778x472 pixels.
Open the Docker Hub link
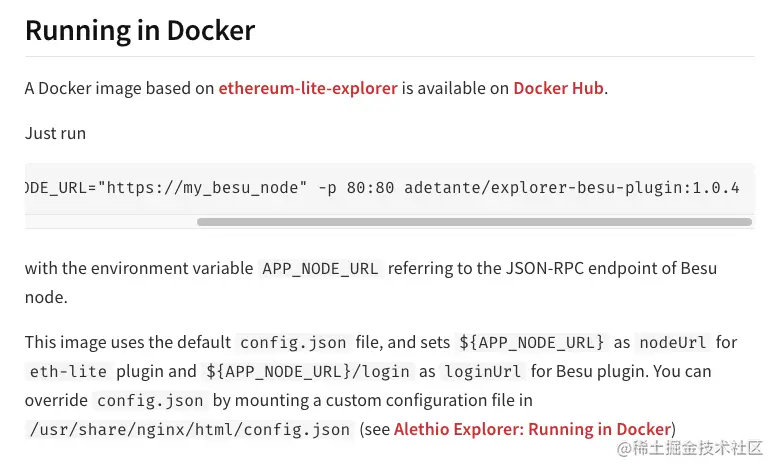(x=558, y=88)
